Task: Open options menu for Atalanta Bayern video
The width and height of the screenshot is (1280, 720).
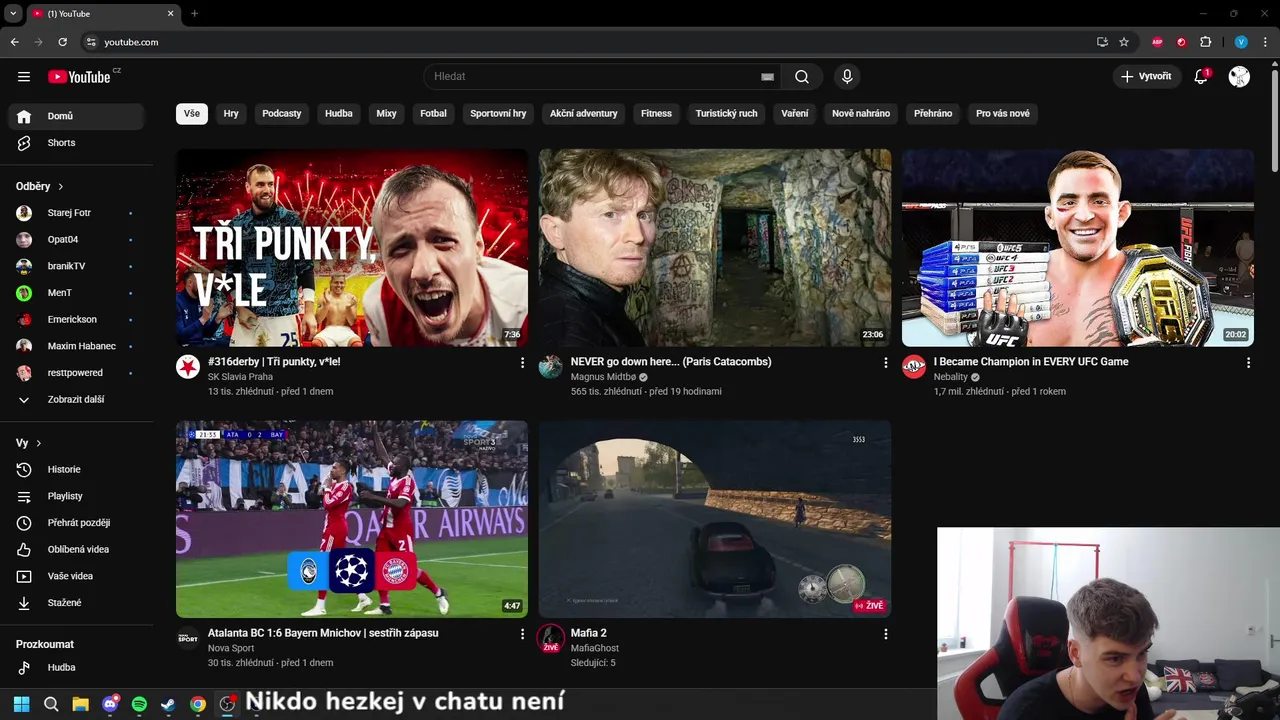Action: 522,634
